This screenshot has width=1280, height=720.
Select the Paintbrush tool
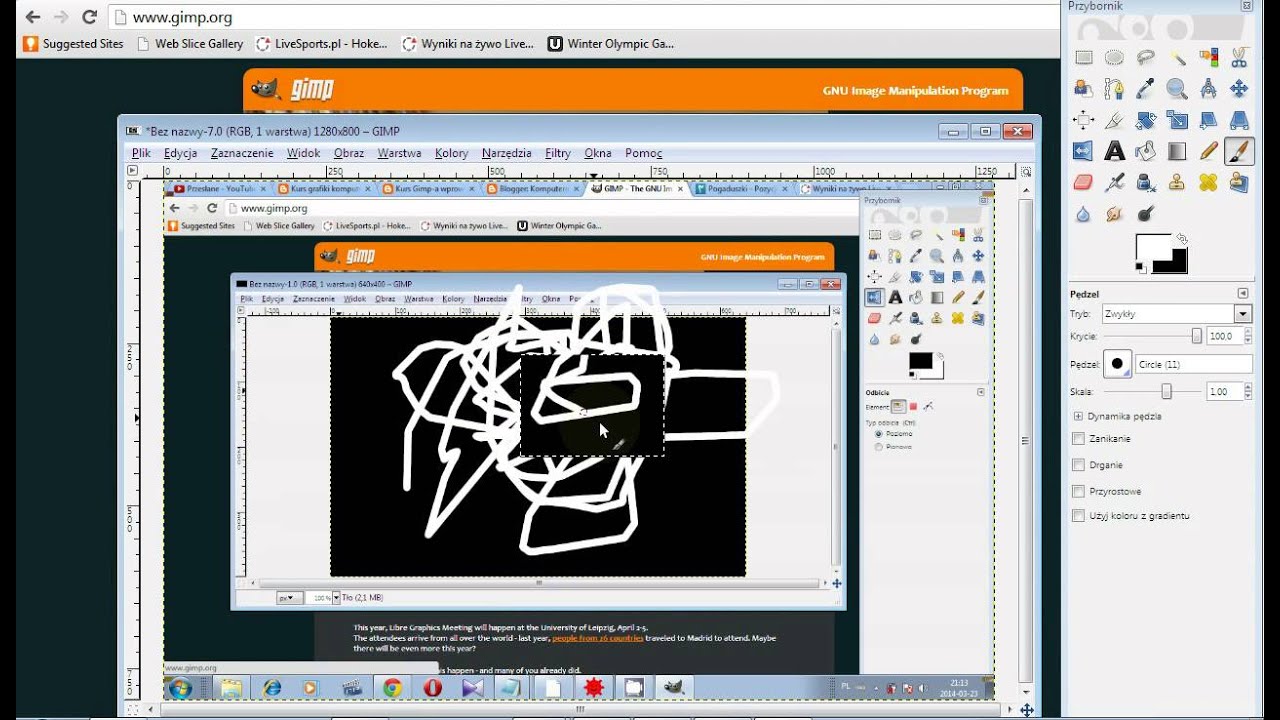(1239, 151)
